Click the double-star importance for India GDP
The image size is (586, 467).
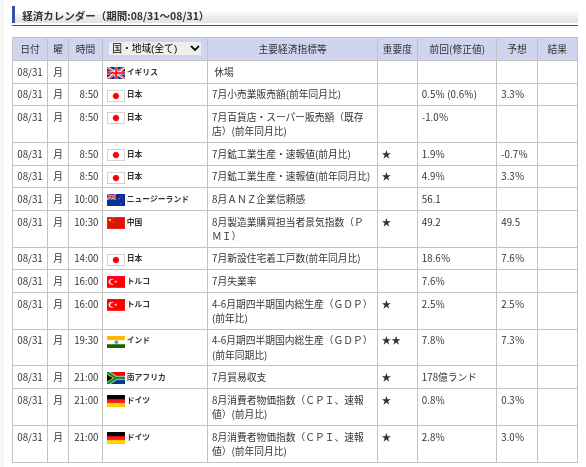[x=391, y=341]
